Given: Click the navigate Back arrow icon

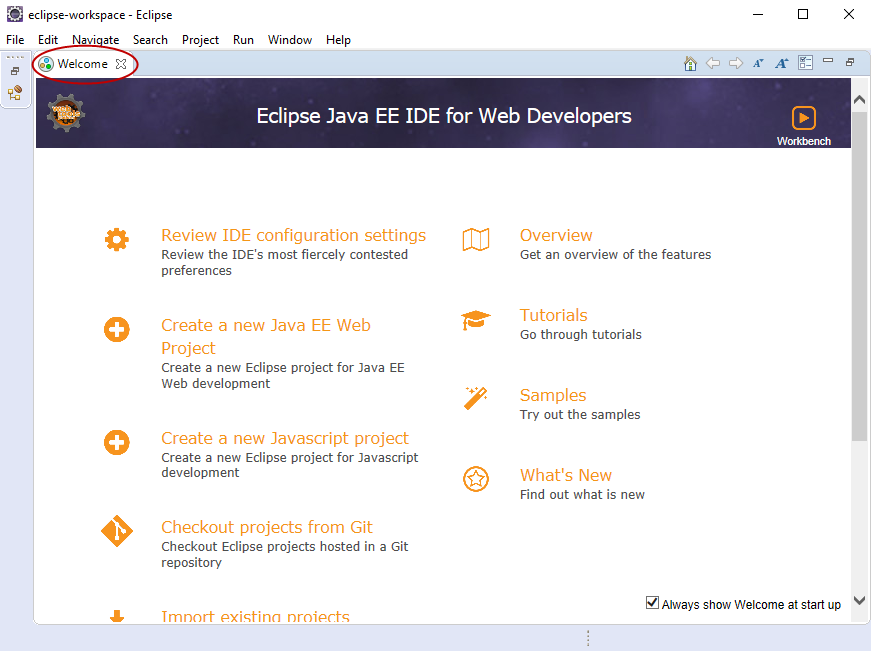Looking at the screenshot, I should click(713, 63).
